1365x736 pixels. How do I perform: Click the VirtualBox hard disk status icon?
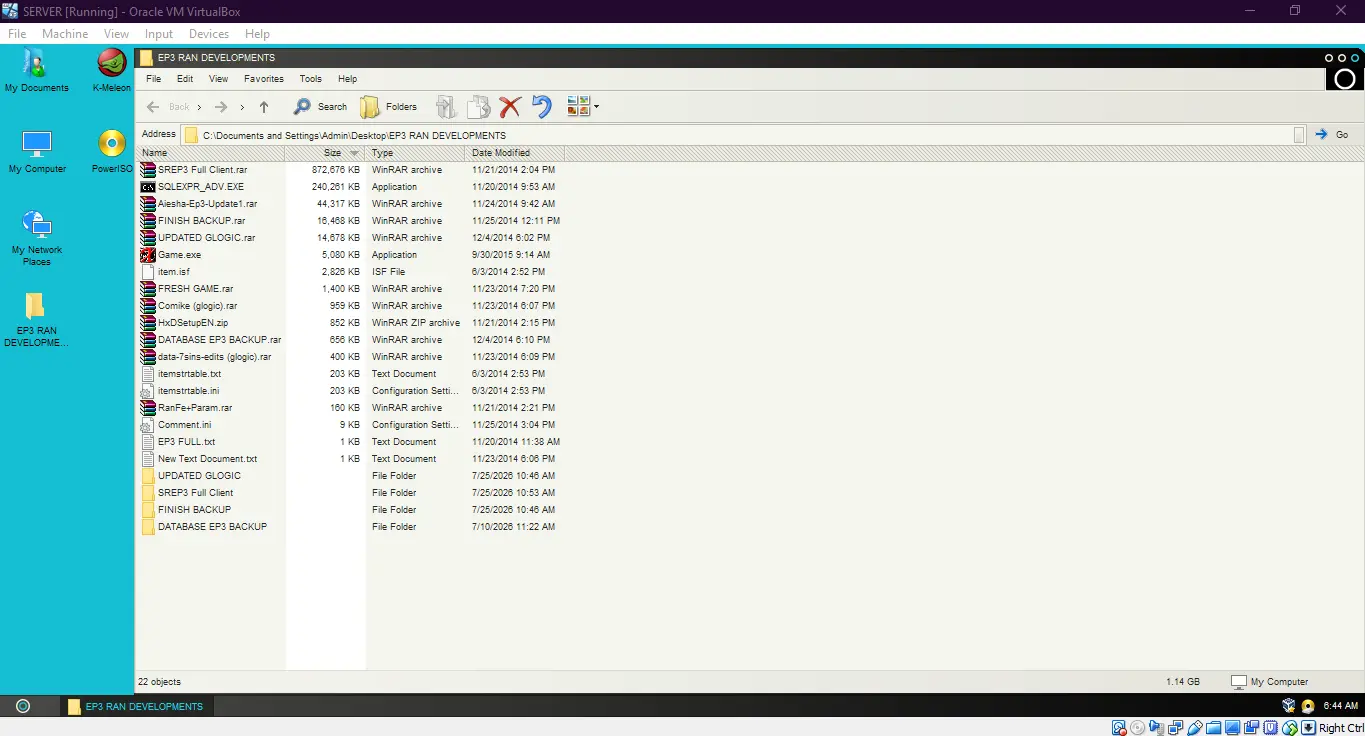(1119, 728)
